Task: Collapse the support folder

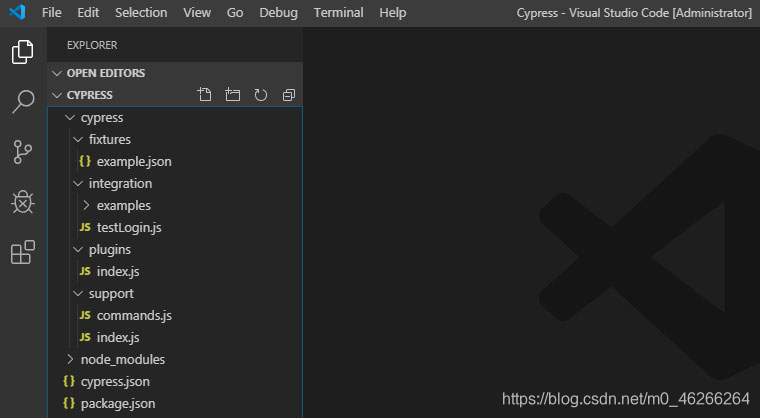Action: 78,293
